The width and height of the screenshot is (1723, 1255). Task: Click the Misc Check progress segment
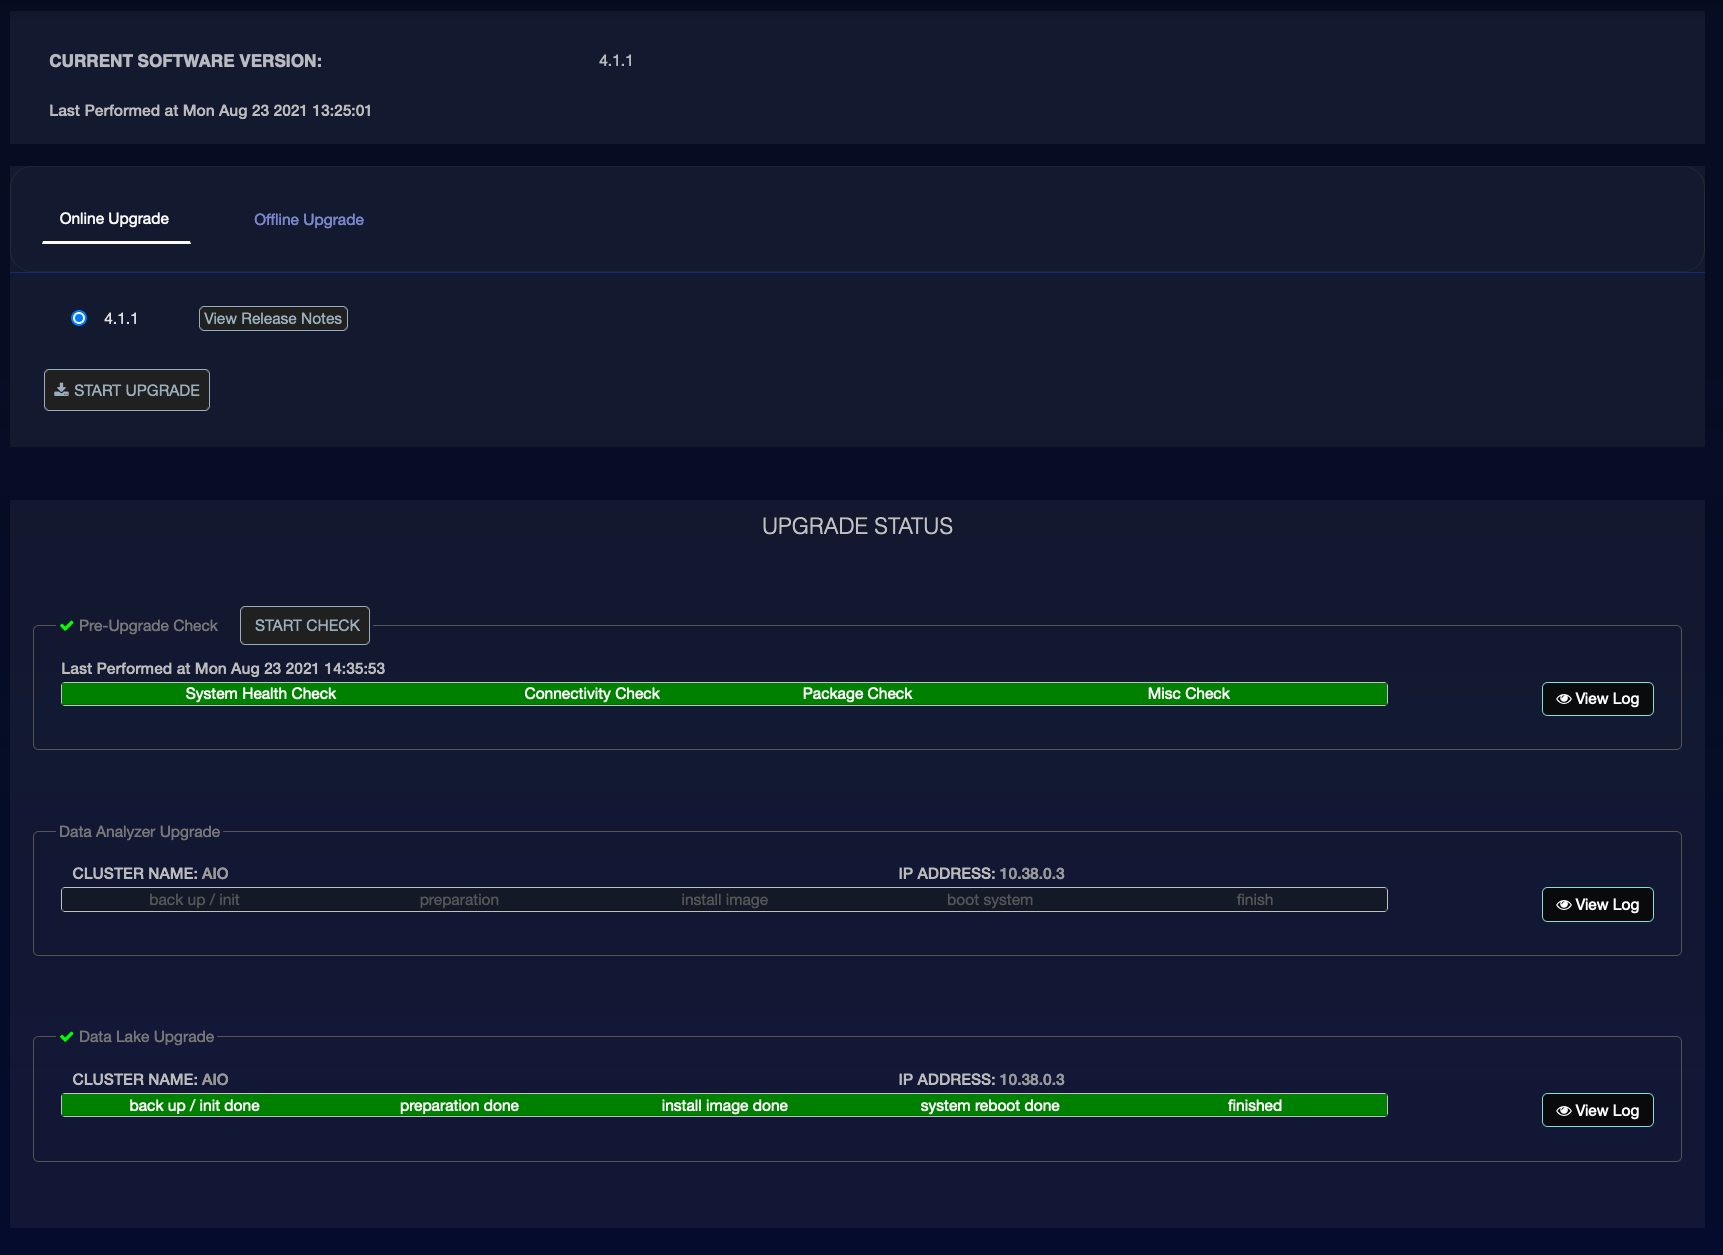pyautogui.click(x=1188, y=694)
